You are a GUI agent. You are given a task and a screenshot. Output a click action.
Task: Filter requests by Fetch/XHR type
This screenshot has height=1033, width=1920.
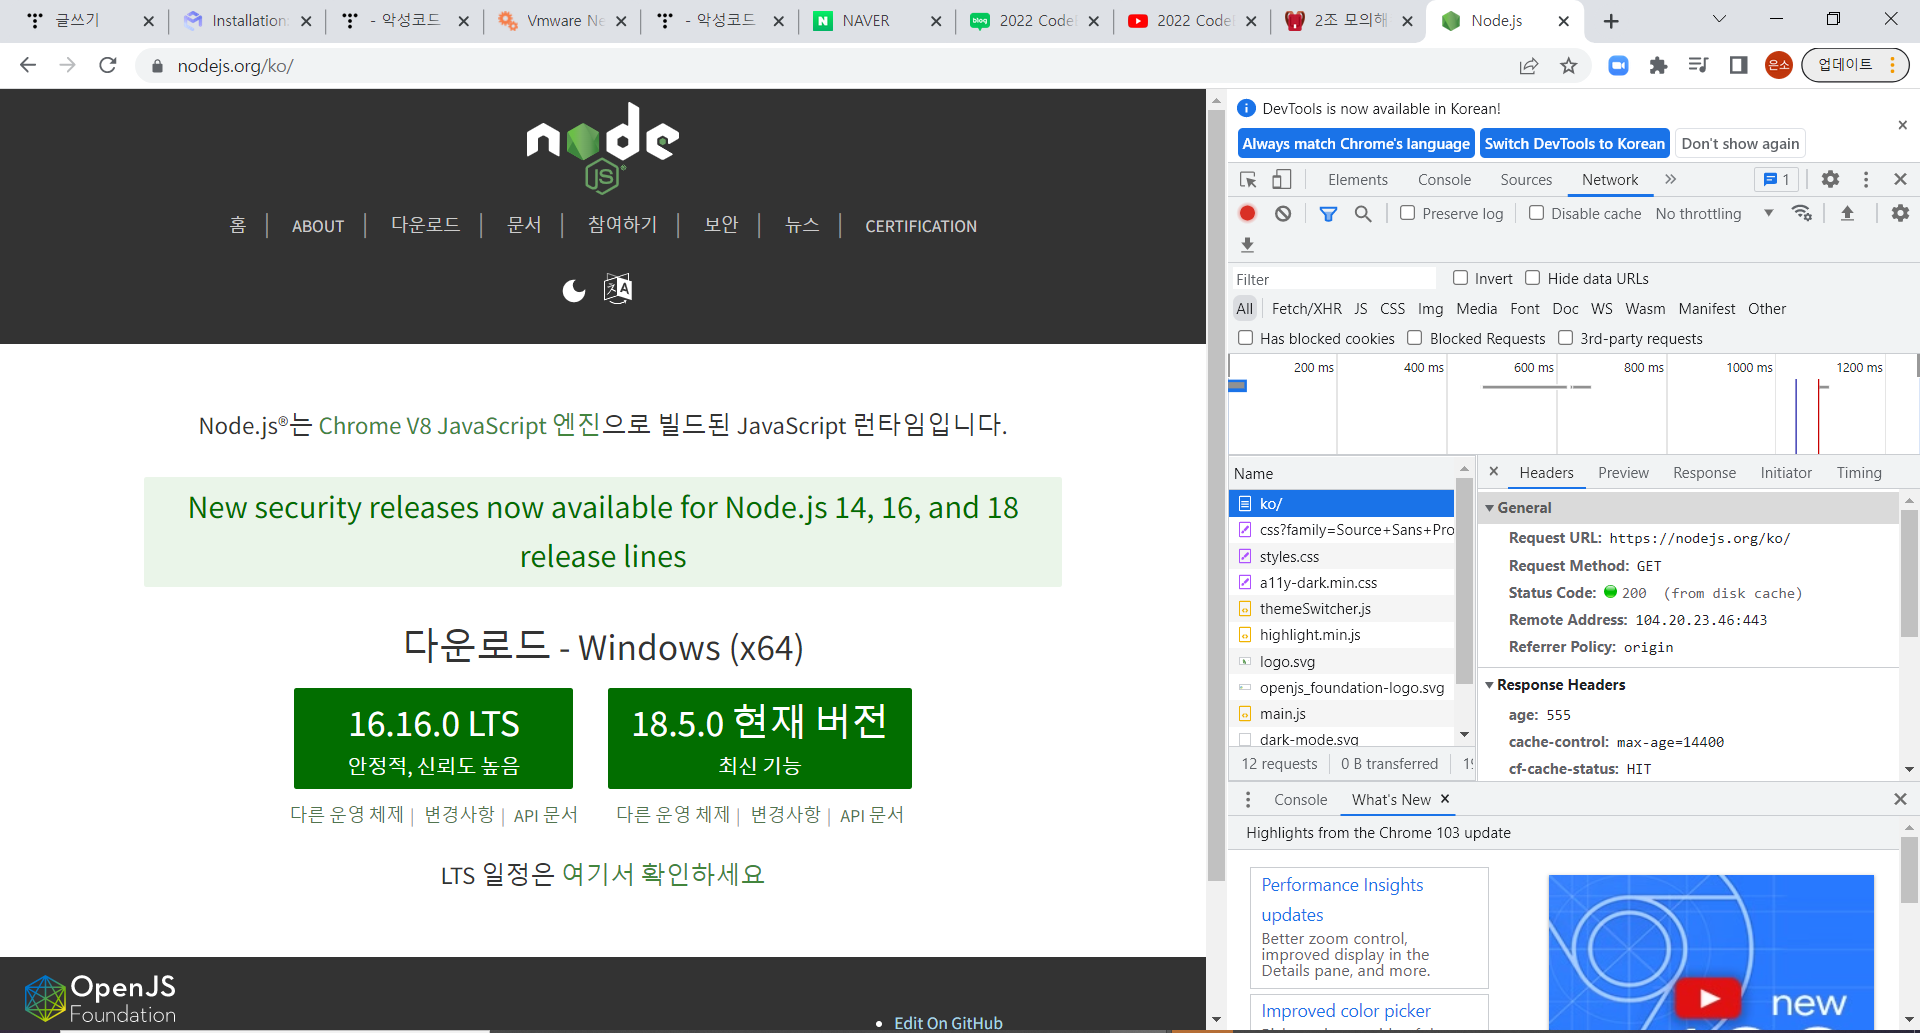coord(1306,309)
